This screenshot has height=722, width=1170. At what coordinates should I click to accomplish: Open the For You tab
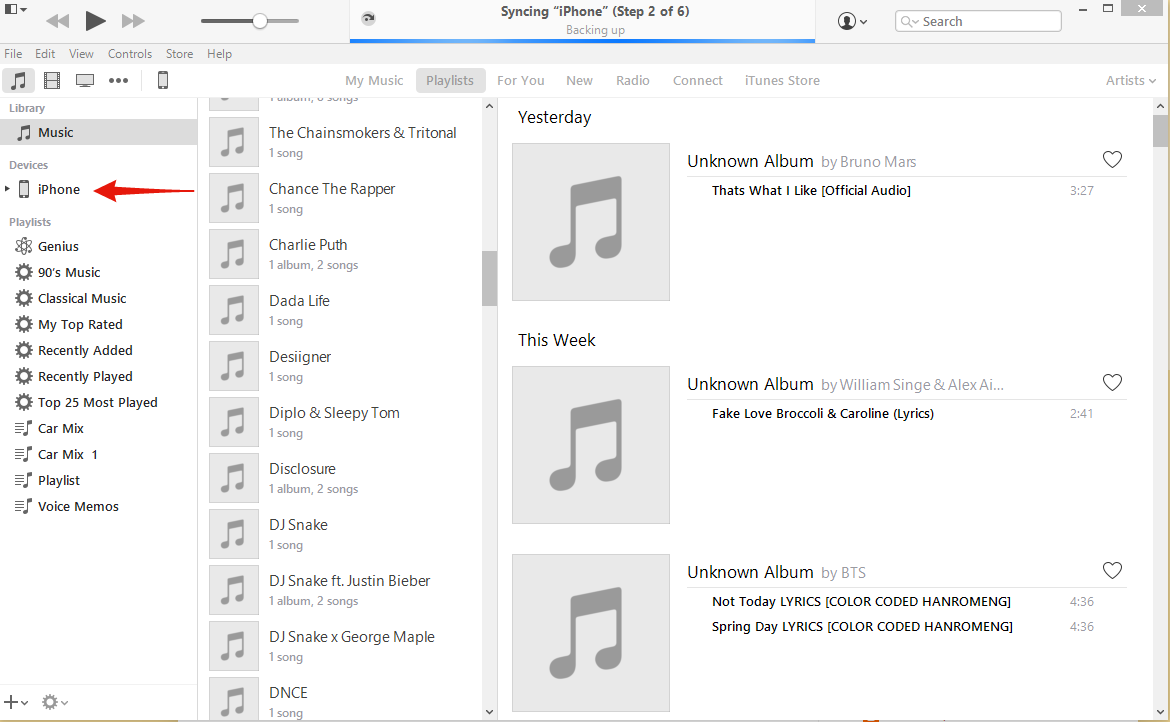(521, 81)
